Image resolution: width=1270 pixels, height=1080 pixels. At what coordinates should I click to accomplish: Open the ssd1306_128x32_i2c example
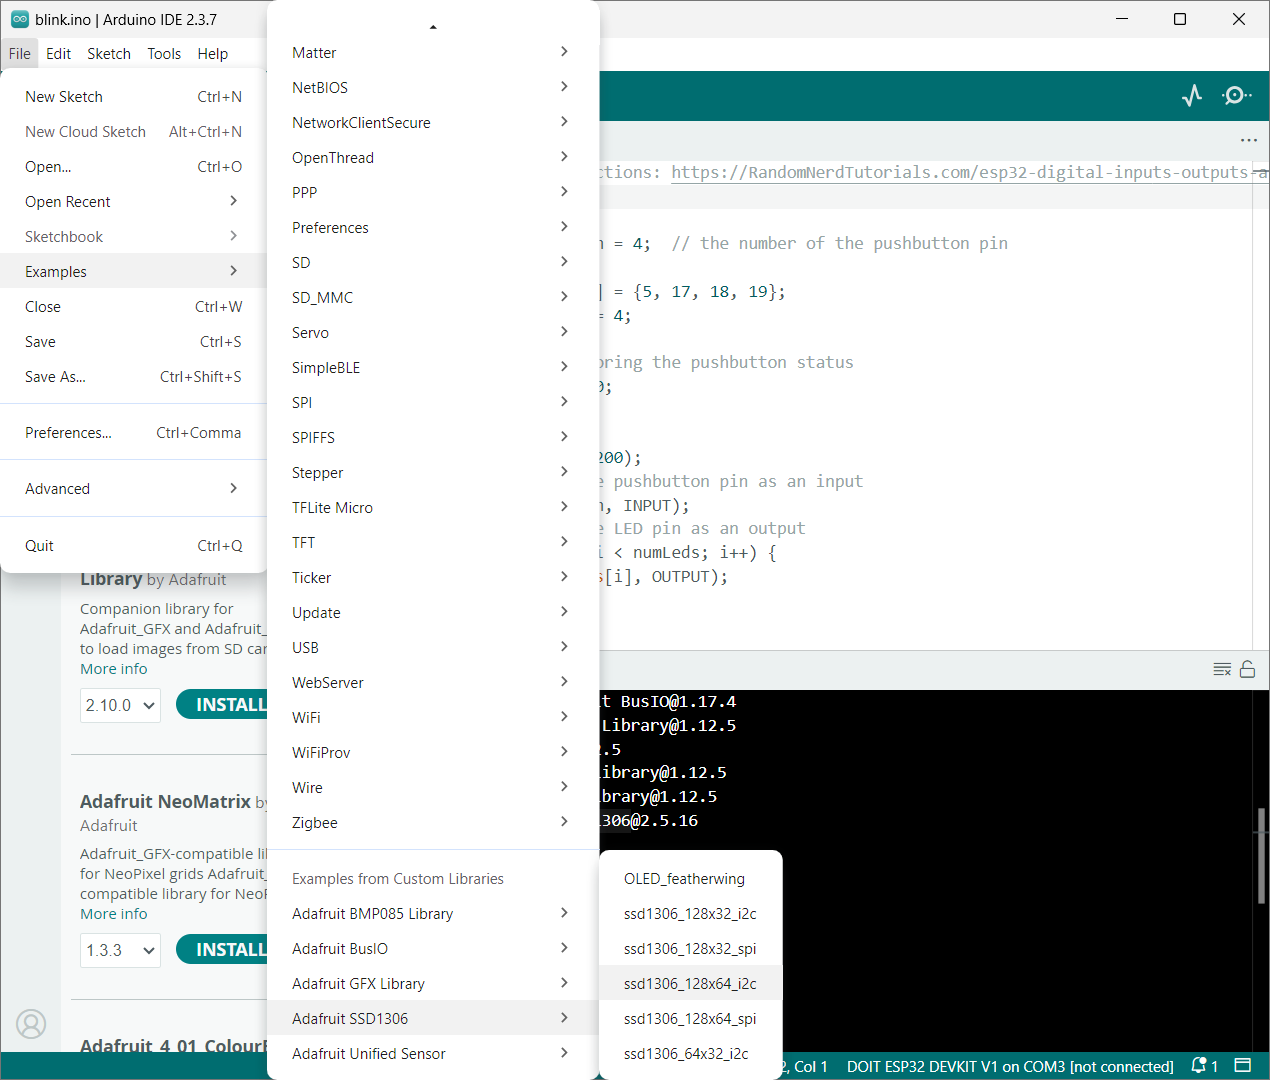(x=690, y=914)
